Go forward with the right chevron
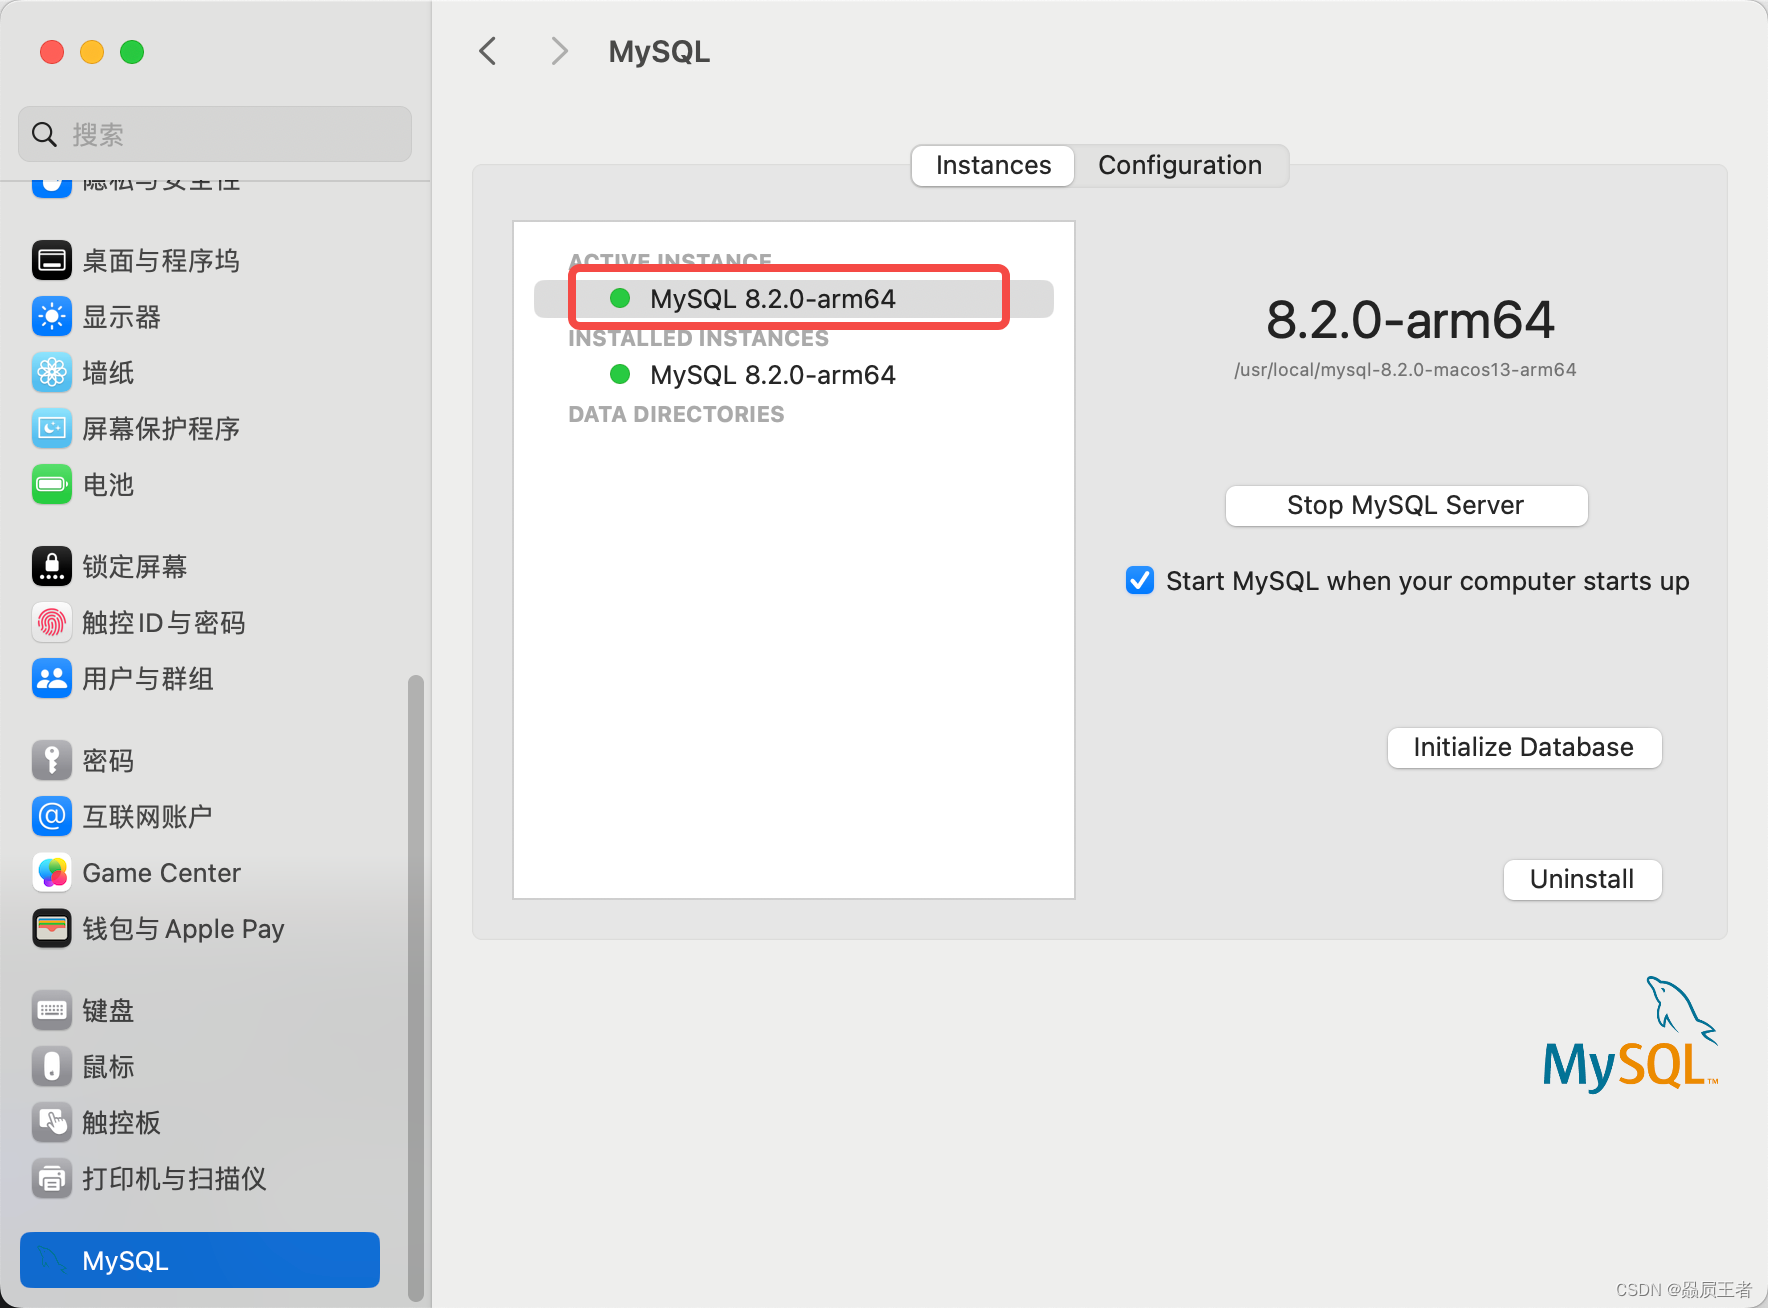 560,51
